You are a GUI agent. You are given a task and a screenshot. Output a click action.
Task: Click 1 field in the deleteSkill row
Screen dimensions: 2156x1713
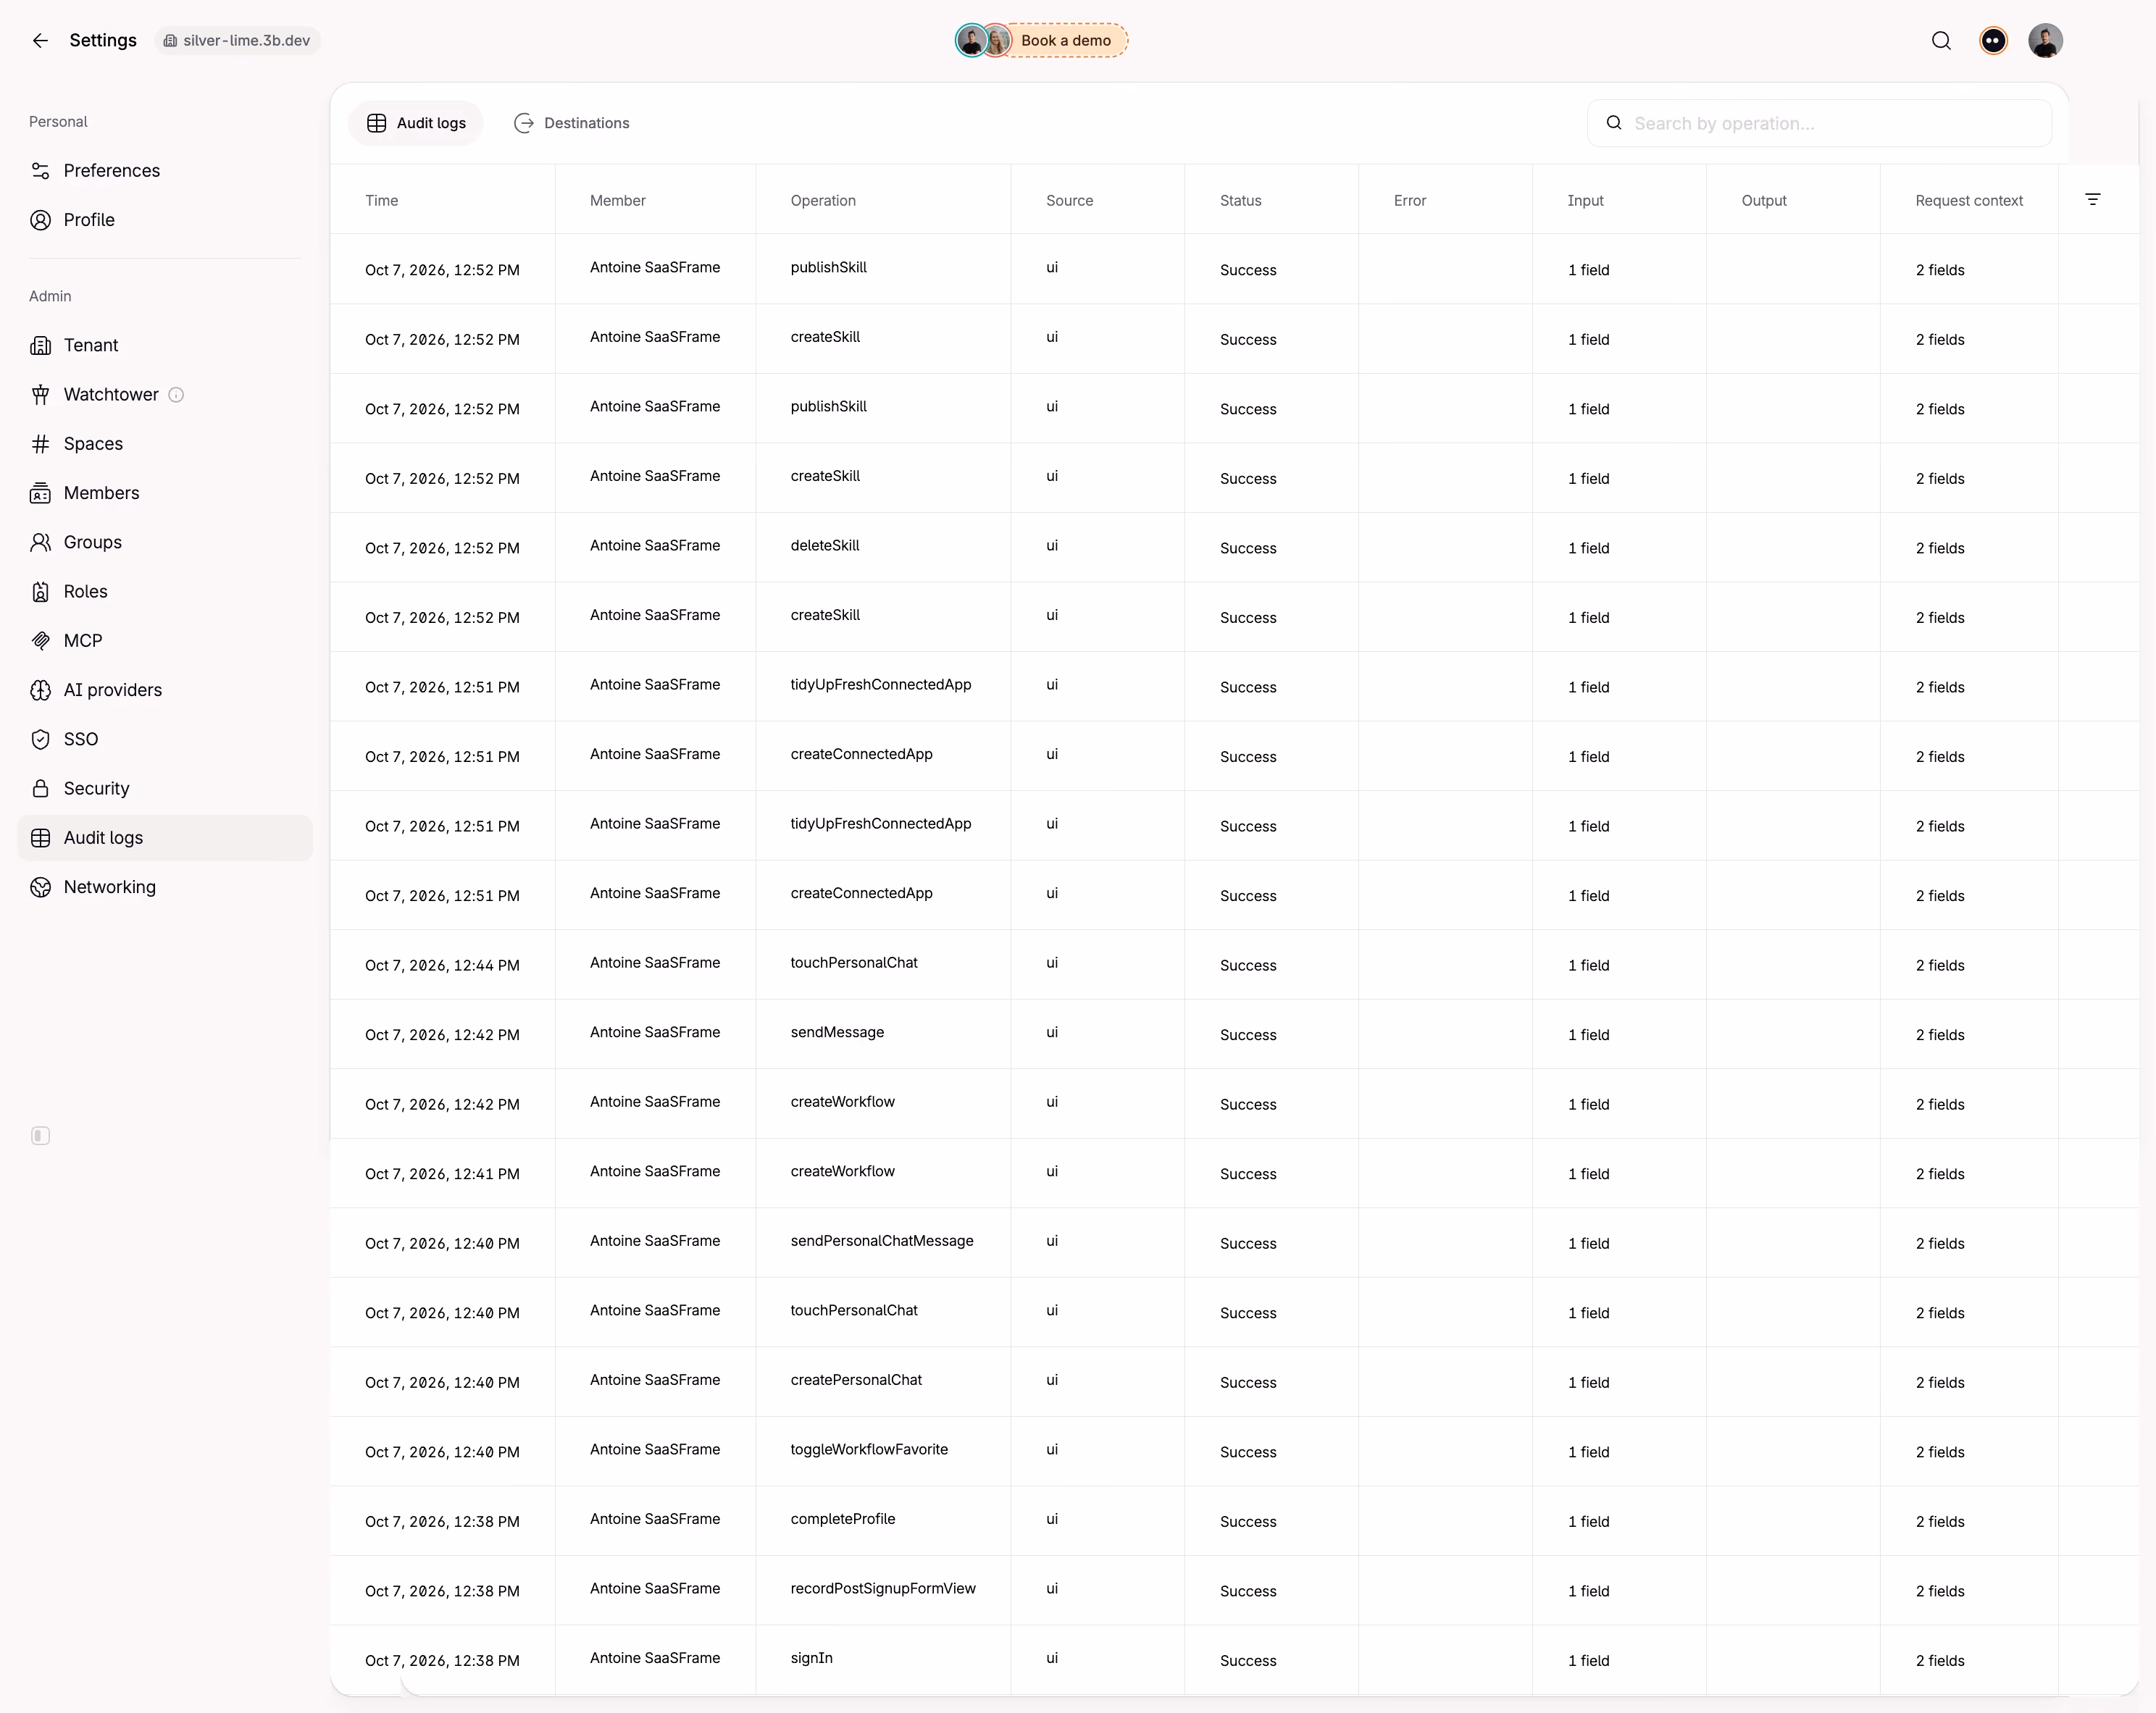pyautogui.click(x=1588, y=548)
